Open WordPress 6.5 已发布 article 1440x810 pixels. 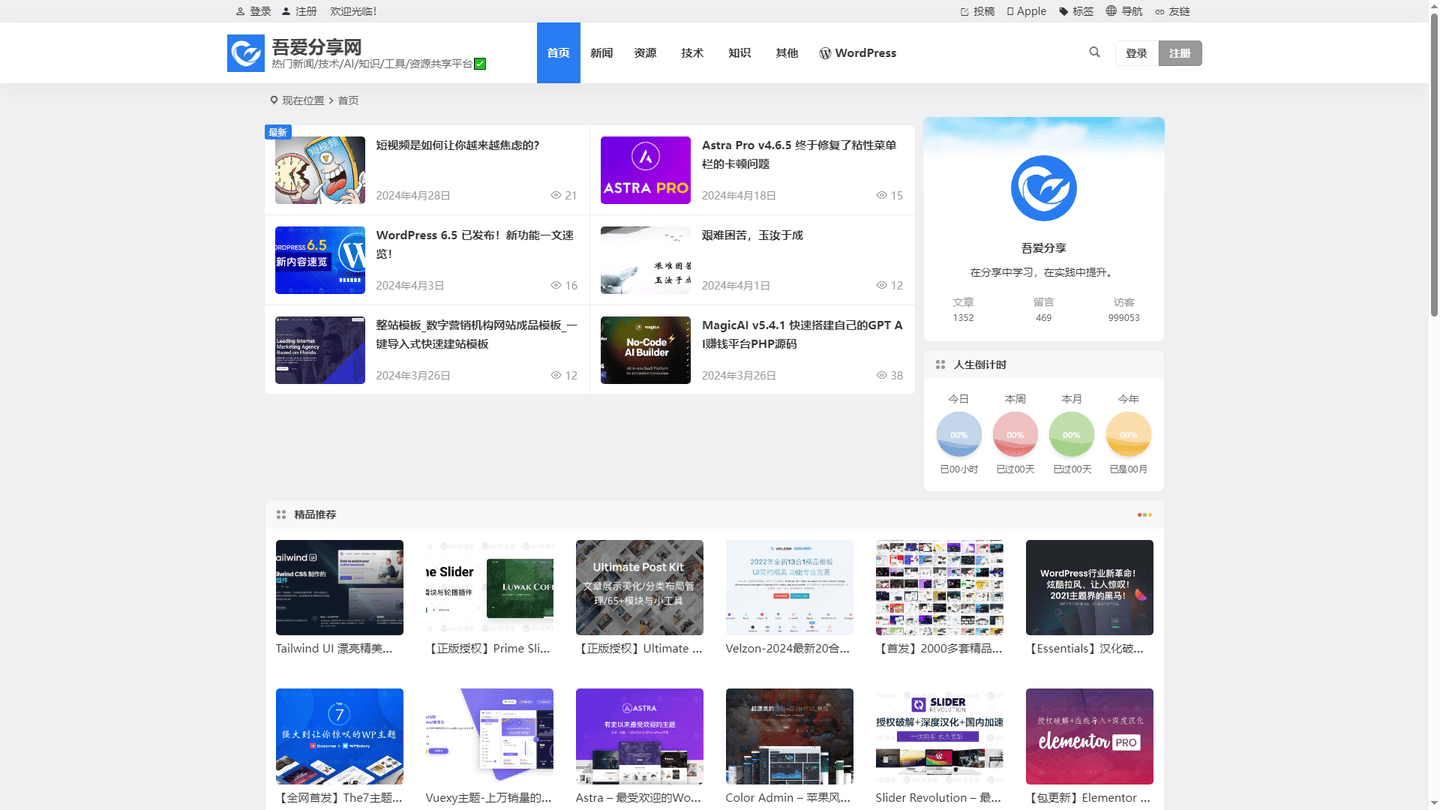(475, 244)
